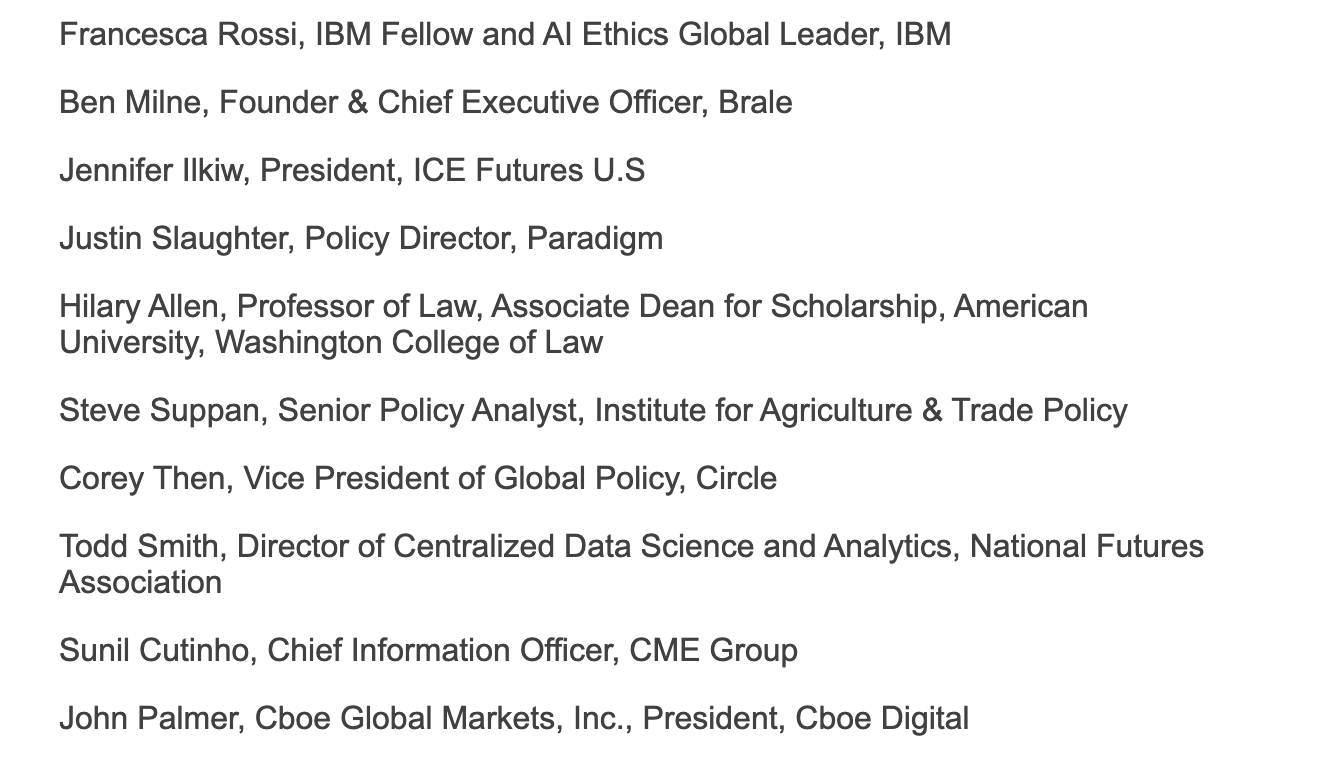Image resolution: width=1340 pixels, height=772 pixels.
Task: Click the text "Washington College of Law"
Action: [x=409, y=343]
